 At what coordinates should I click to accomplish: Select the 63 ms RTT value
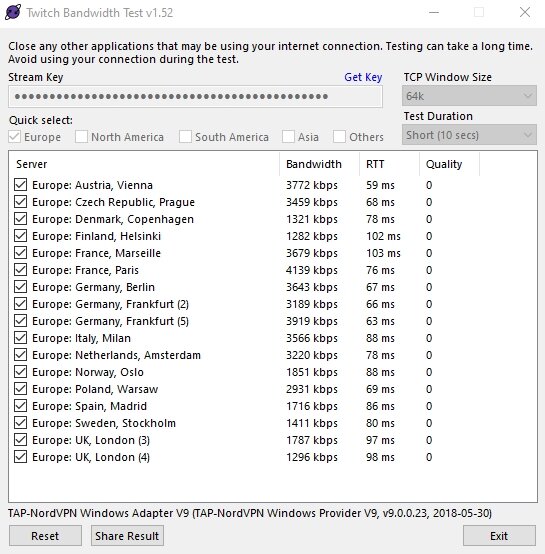pos(380,321)
